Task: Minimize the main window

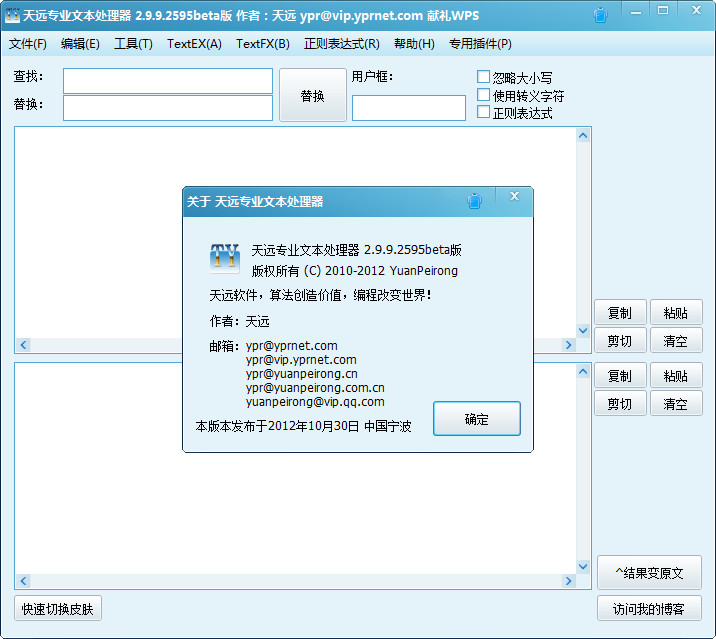Action: (636, 12)
